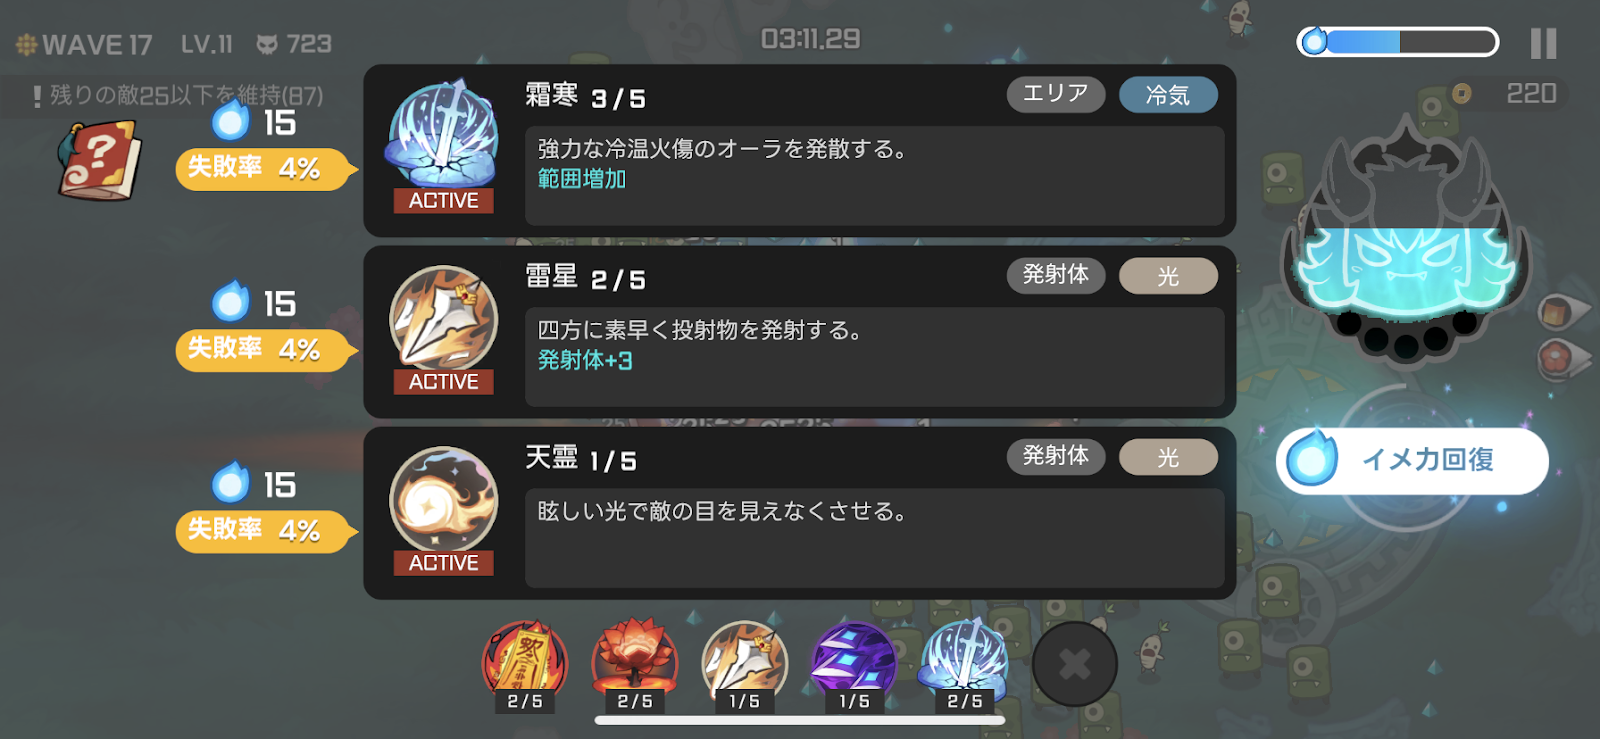Click the 冷気 tag on 霜寒
Screen dimensions: 1600x739
point(1168,94)
